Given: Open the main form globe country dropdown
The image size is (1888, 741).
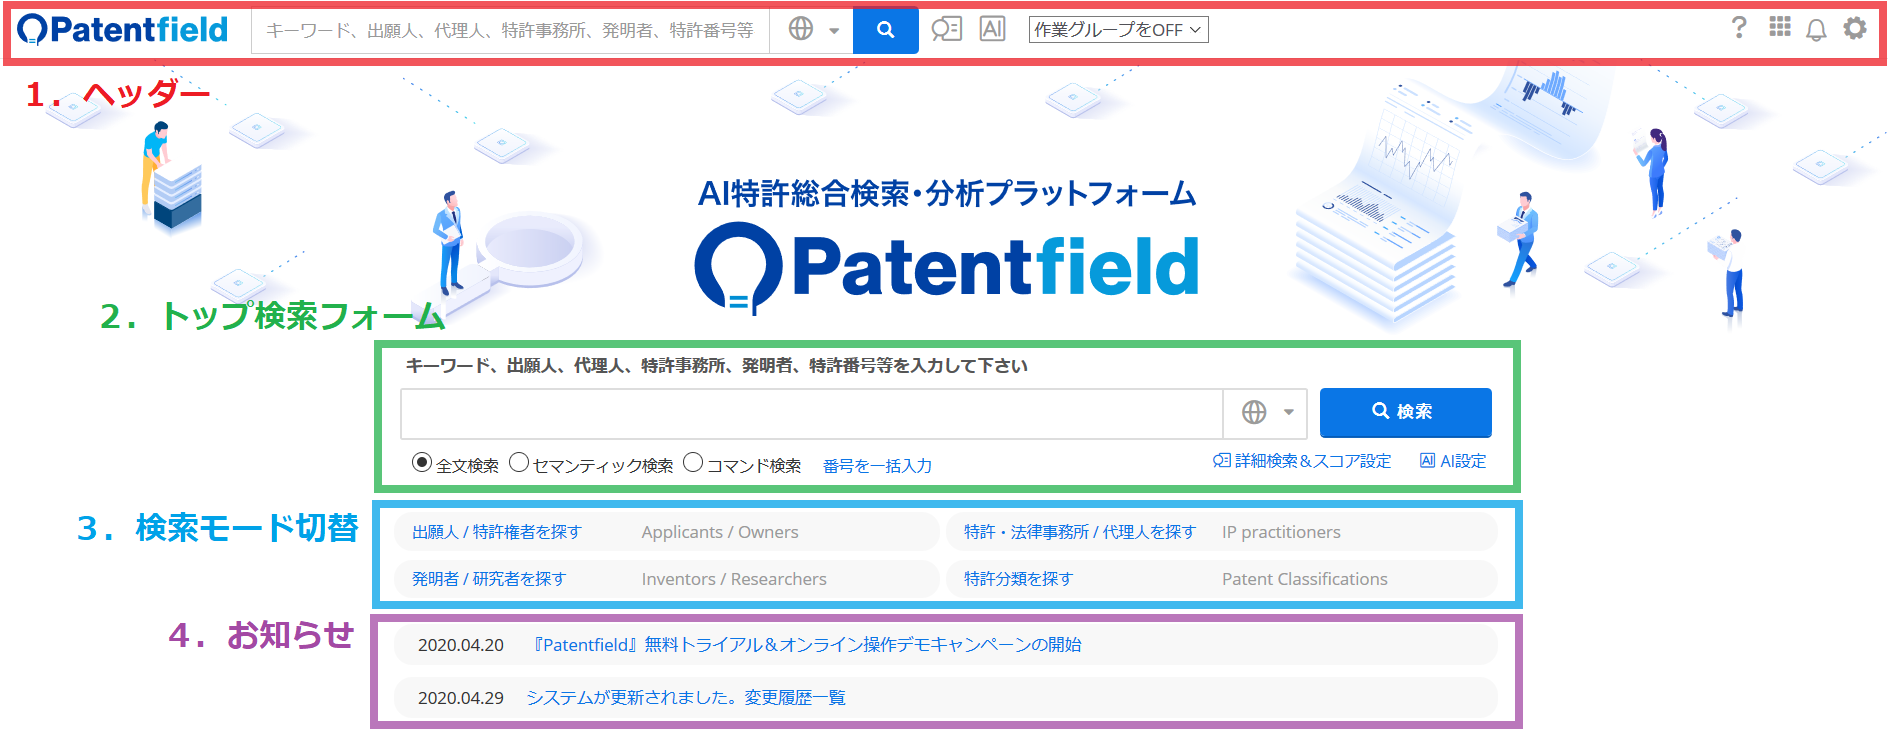Looking at the screenshot, I should click(x=1266, y=413).
